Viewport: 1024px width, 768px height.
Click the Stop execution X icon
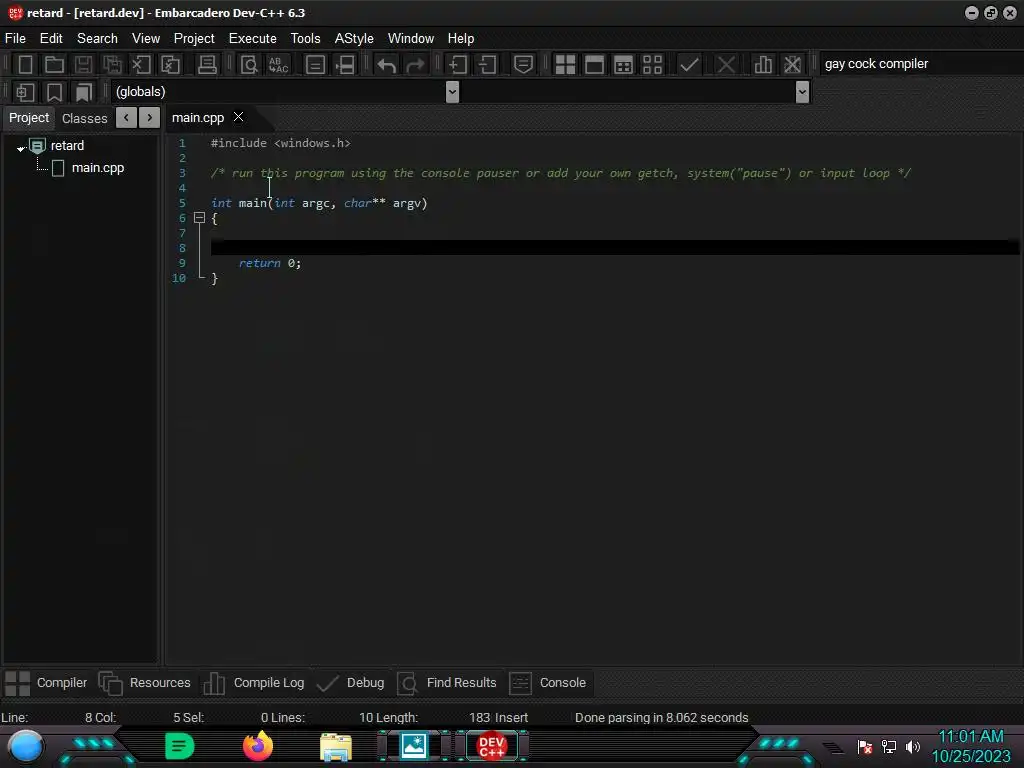[x=726, y=64]
